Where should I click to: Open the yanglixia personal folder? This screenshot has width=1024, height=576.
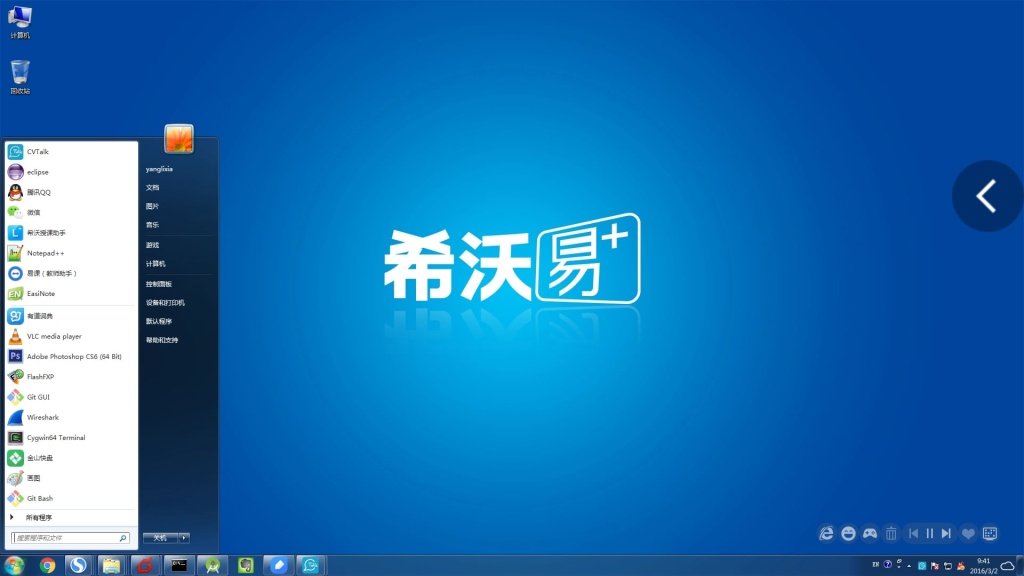pyautogui.click(x=159, y=169)
